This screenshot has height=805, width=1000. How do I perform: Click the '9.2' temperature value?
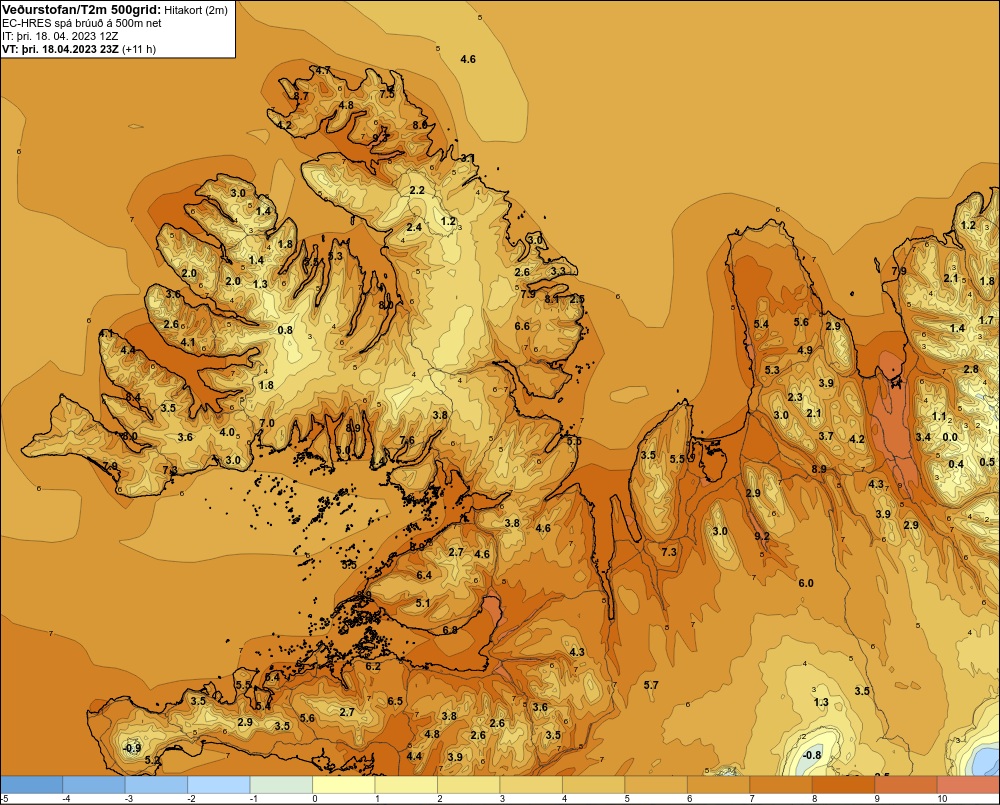762,536
